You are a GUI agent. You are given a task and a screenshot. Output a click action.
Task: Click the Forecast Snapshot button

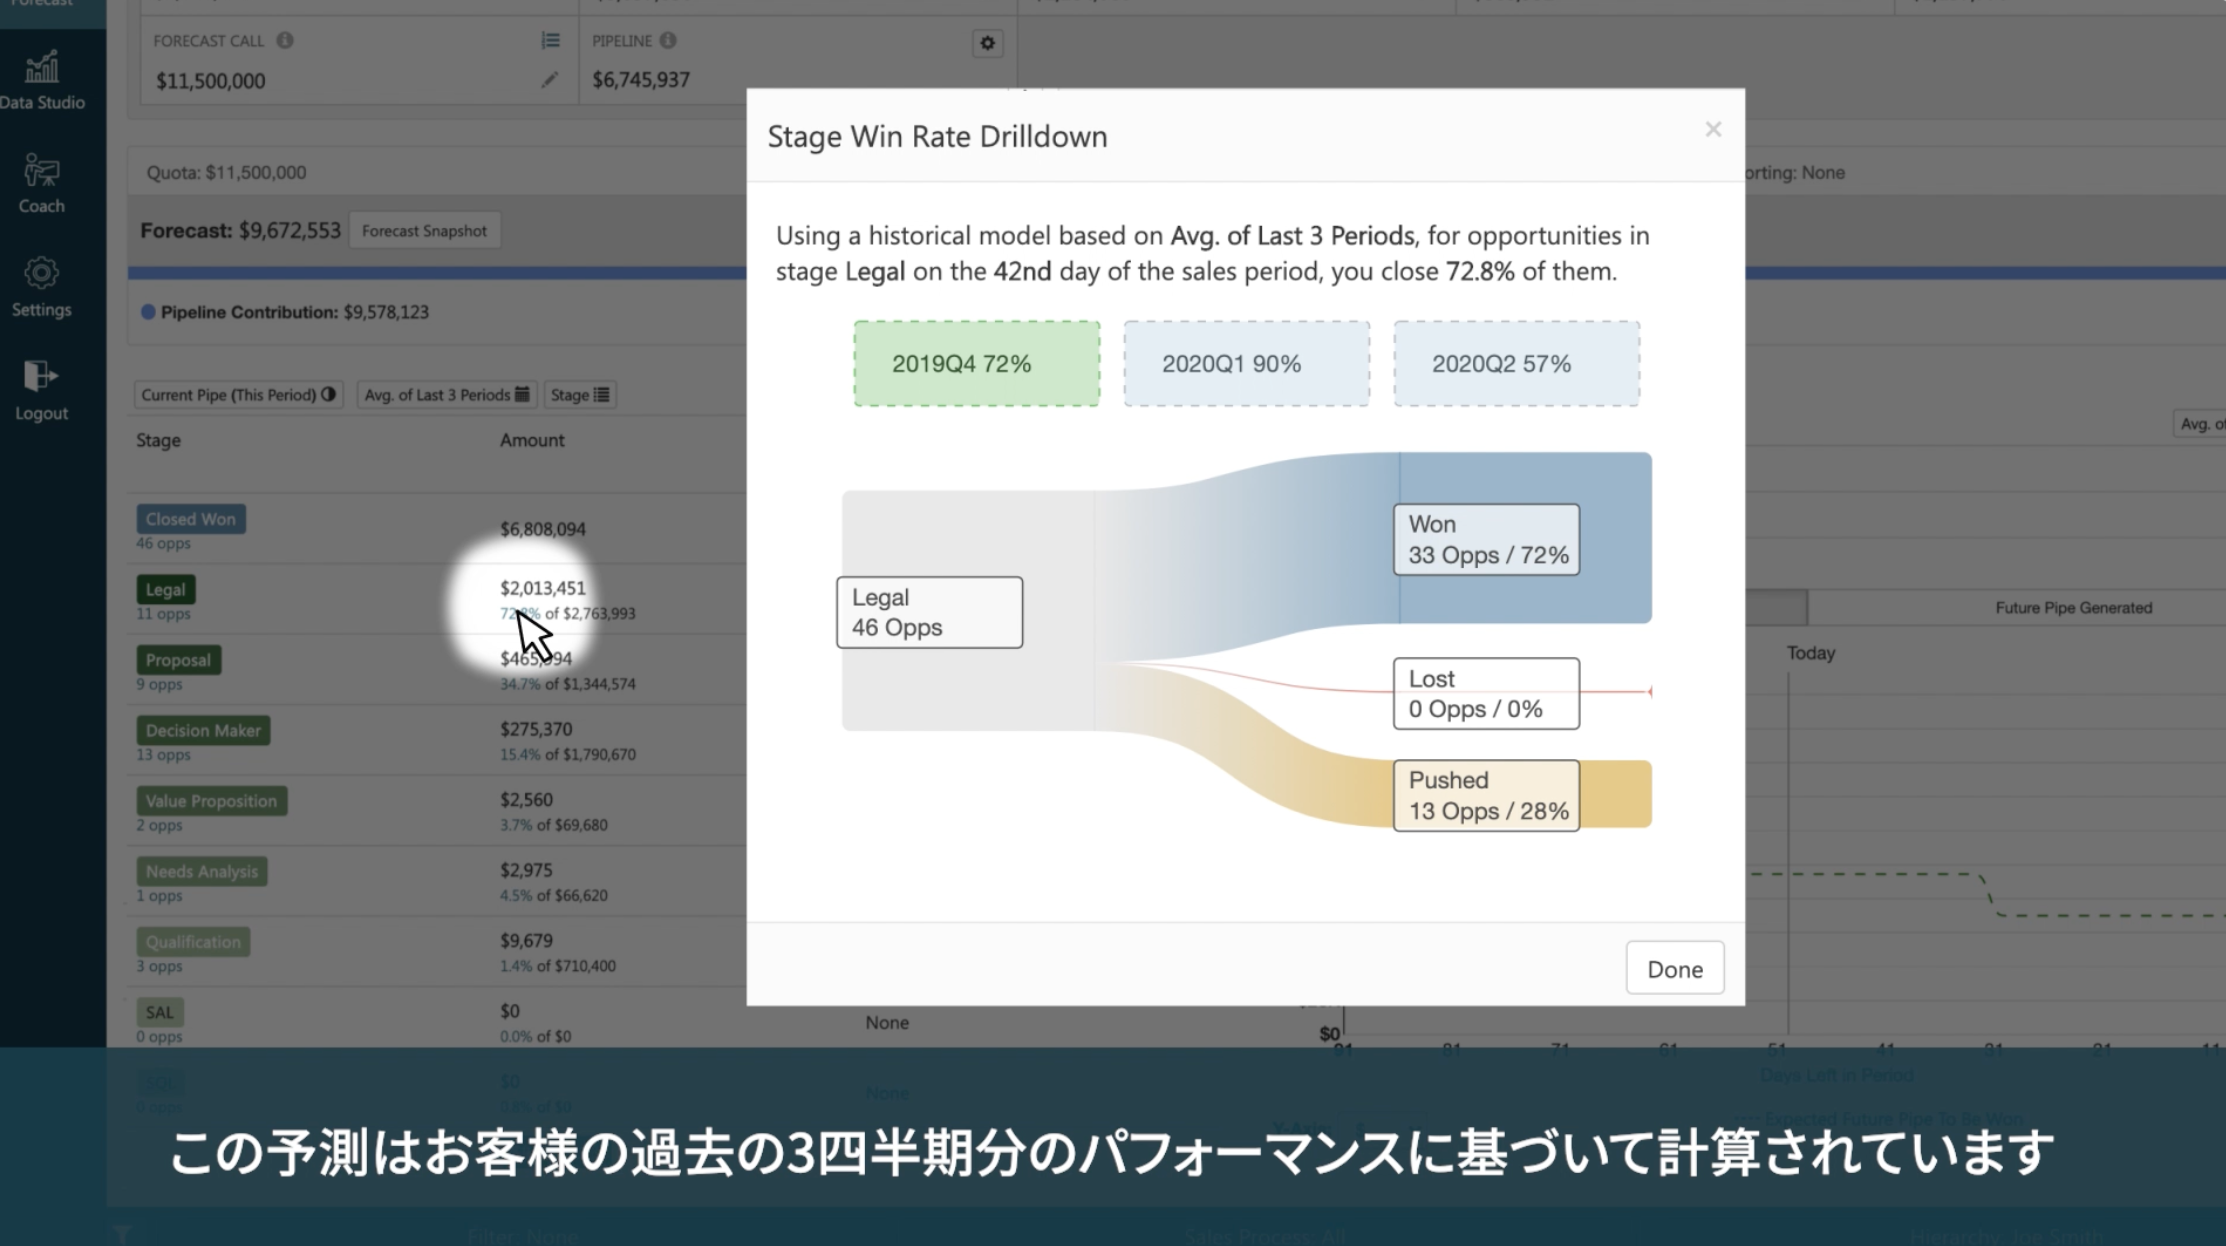point(424,231)
